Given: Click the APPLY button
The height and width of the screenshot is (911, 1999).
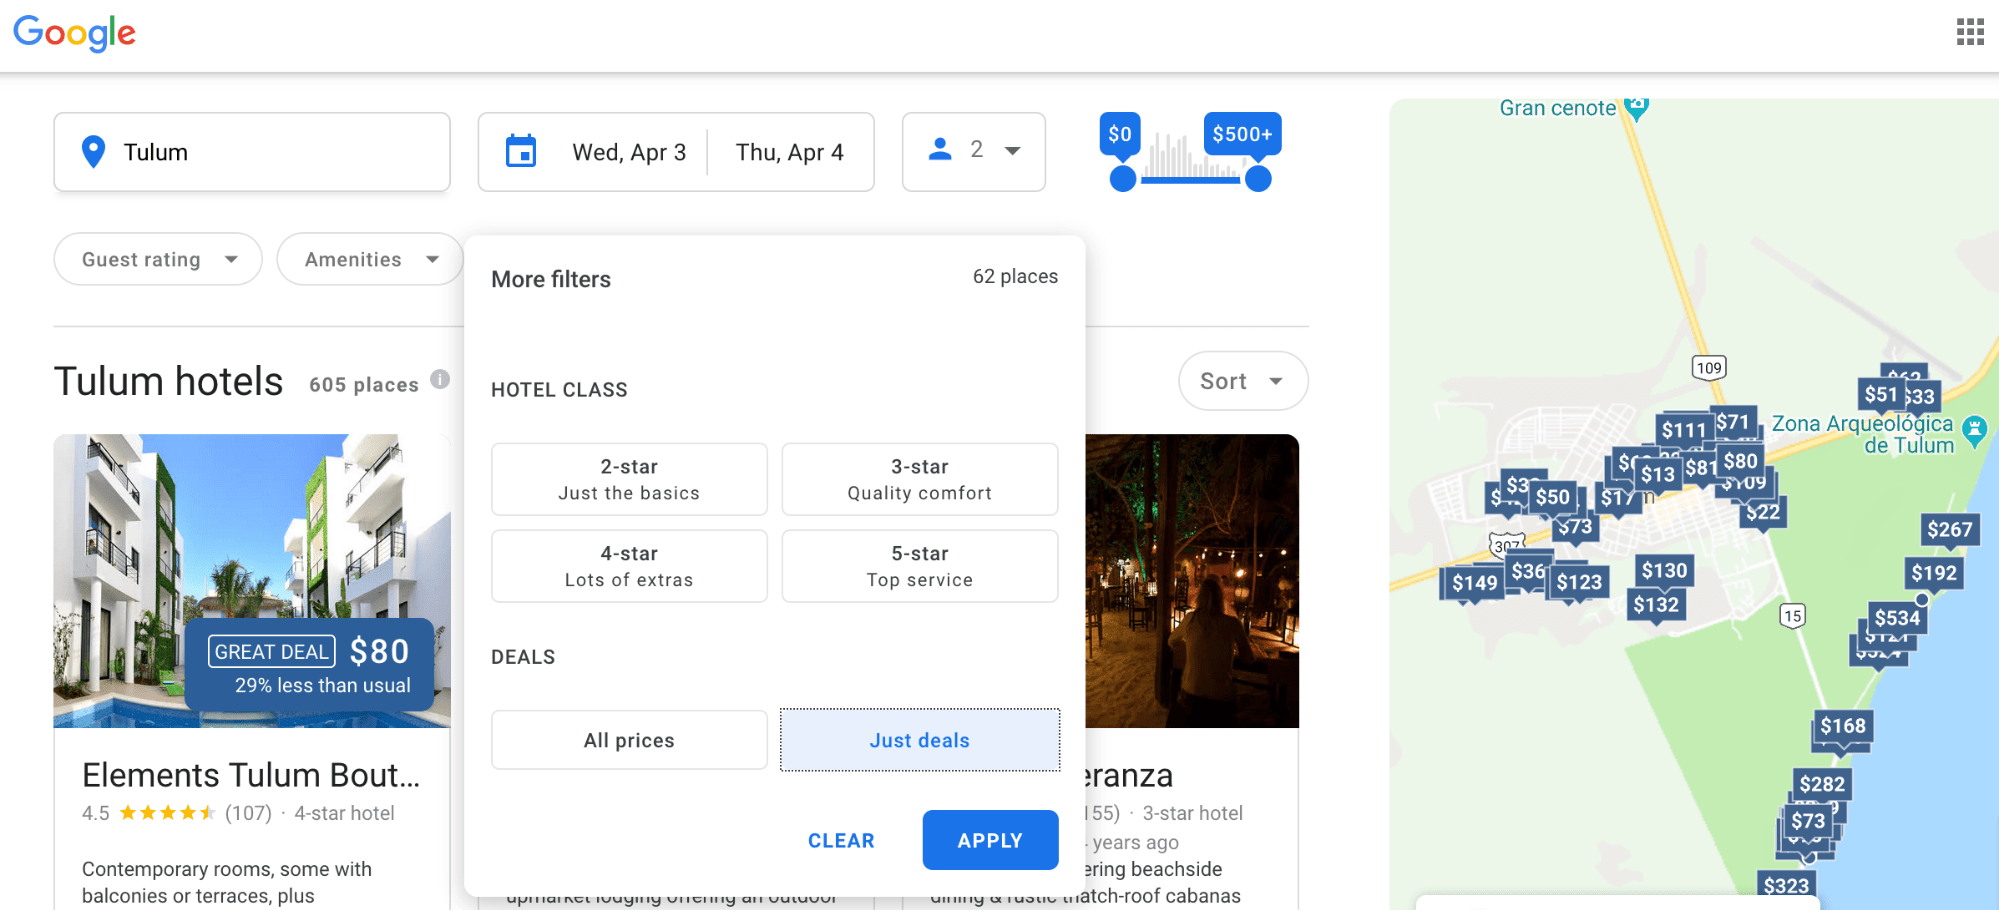Looking at the screenshot, I should click(x=990, y=840).
